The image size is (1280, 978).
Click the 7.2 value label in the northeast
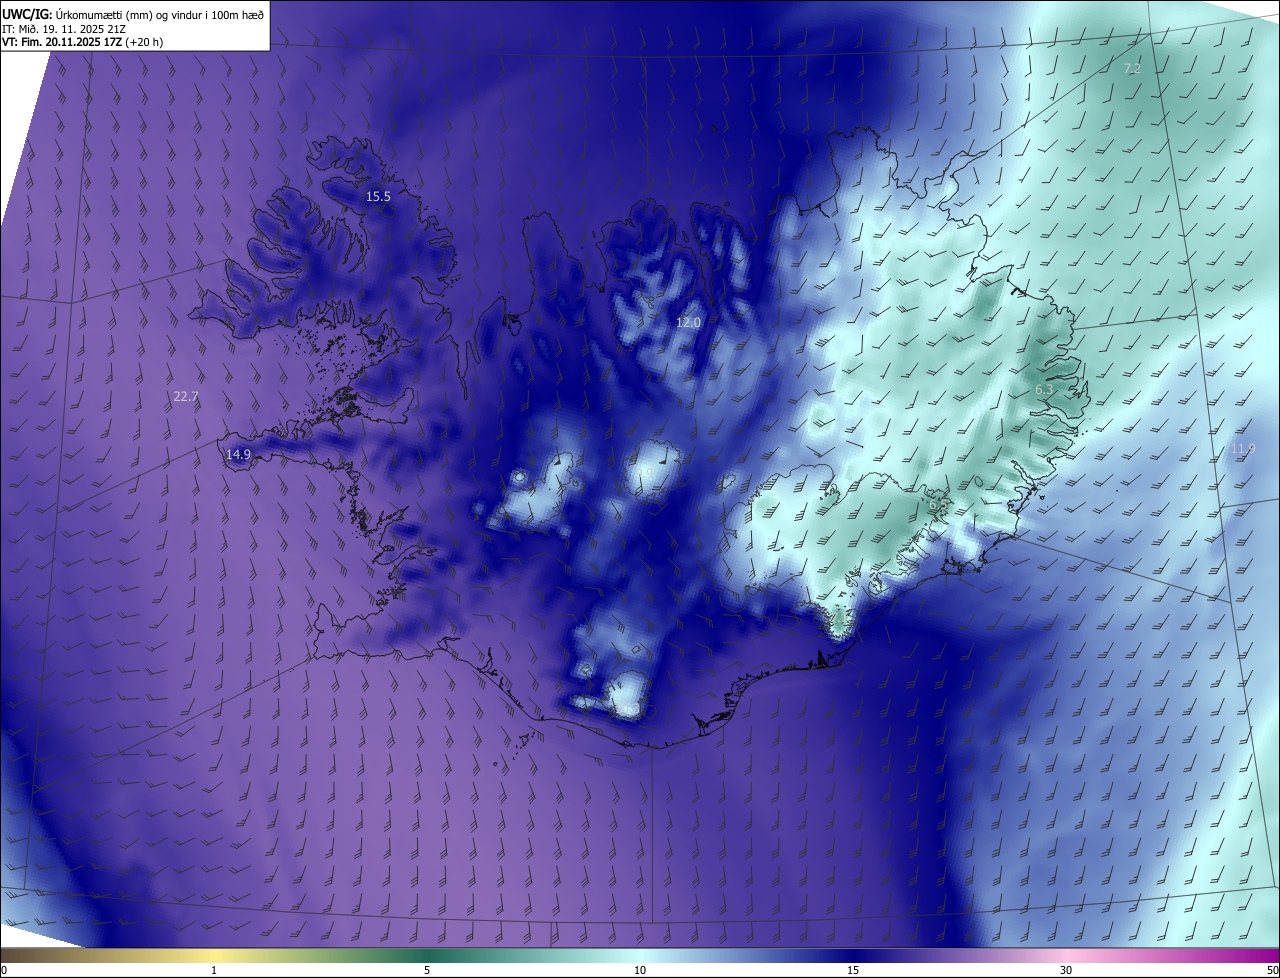tap(1132, 69)
